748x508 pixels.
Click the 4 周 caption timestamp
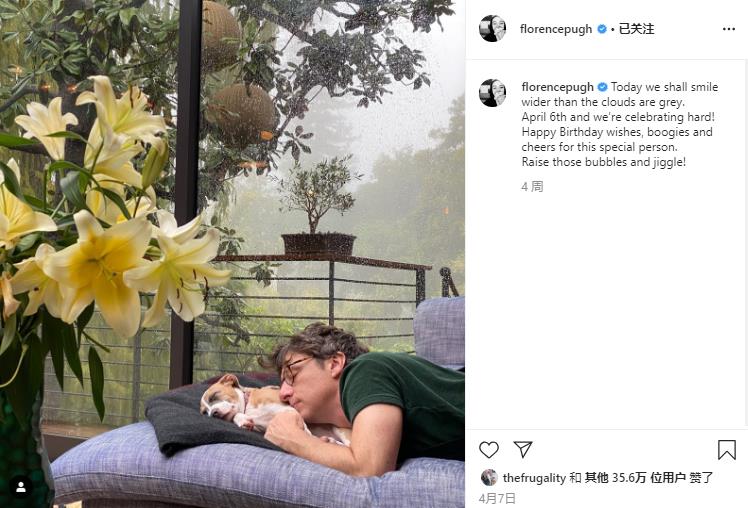coord(532,187)
